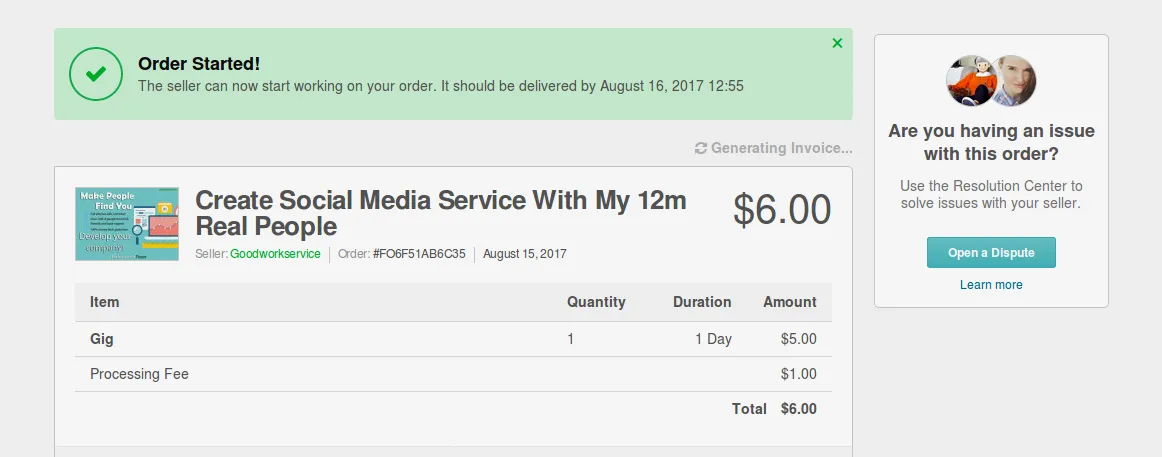
Task: Follow the Learn more link
Action: [x=991, y=285]
